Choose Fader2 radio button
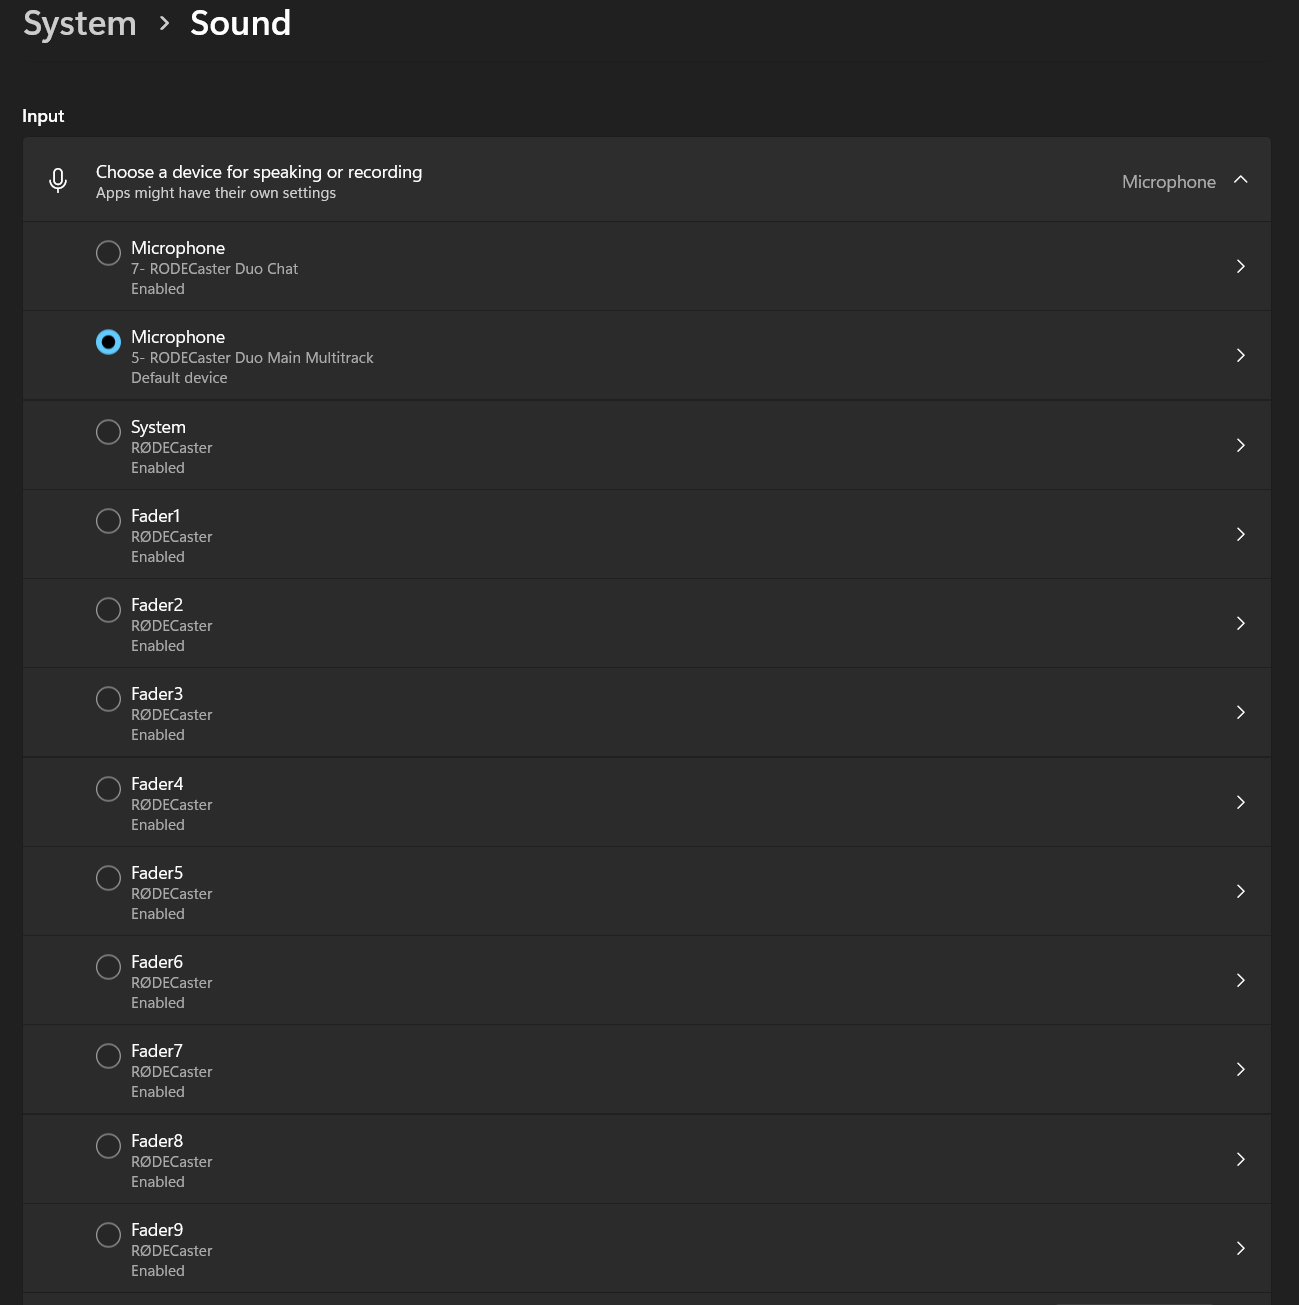 tap(108, 610)
